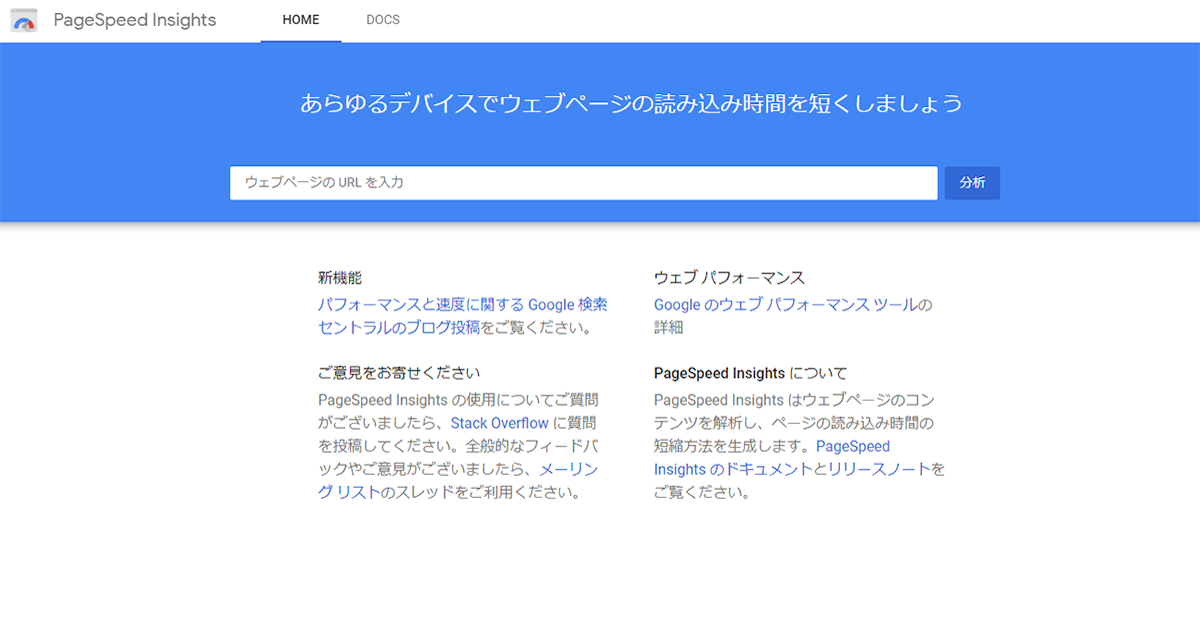Open the リリースノート link
1200x630 pixels.
point(880,469)
